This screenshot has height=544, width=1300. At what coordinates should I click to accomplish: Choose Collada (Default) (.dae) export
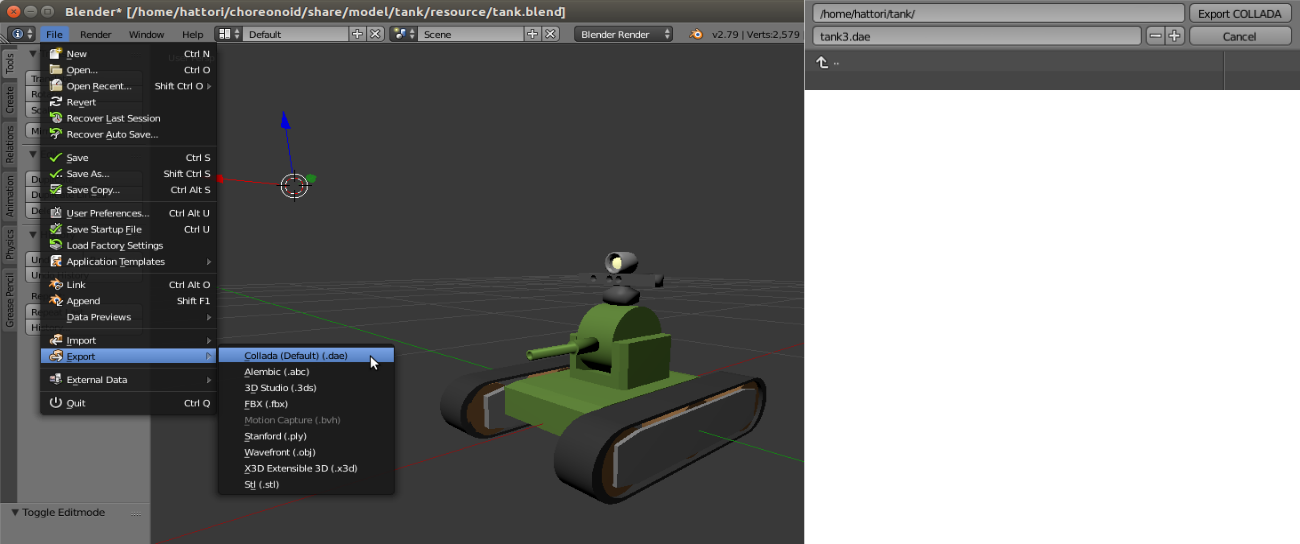tap(295, 356)
